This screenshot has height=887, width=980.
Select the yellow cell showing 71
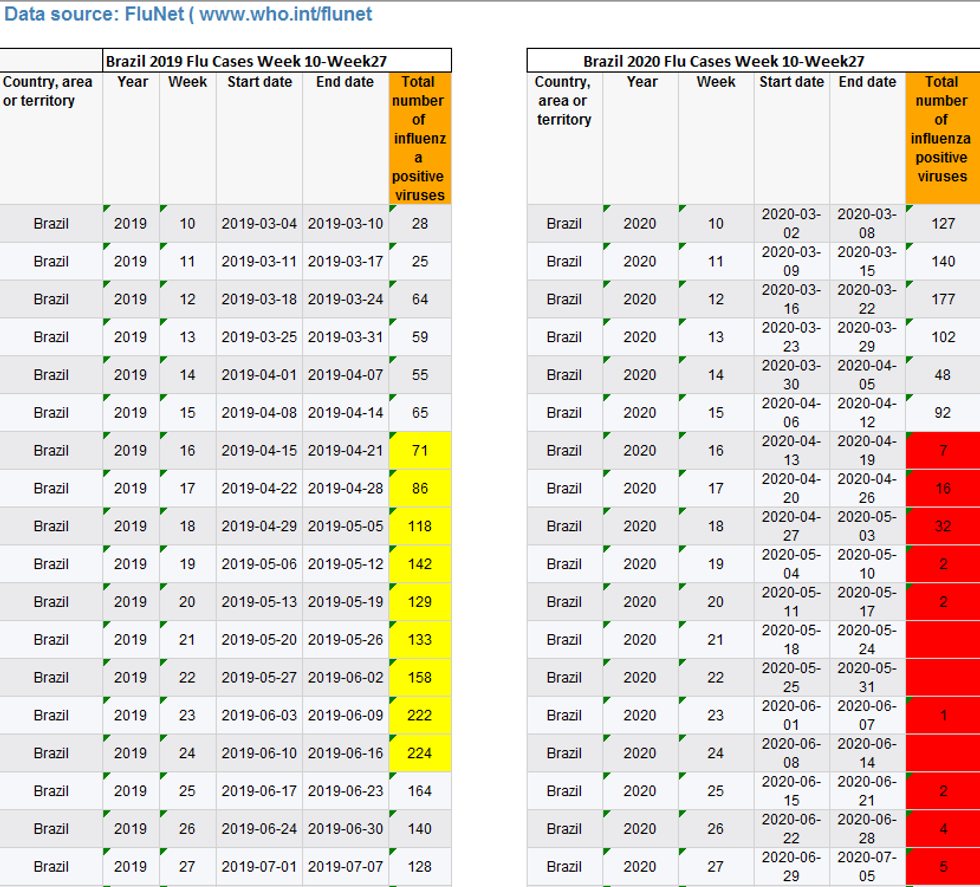tap(419, 450)
